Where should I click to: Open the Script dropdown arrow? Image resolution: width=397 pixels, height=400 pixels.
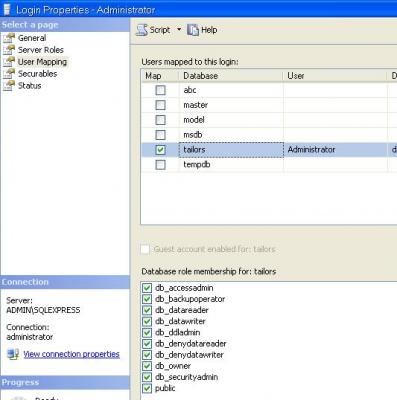tap(179, 30)
